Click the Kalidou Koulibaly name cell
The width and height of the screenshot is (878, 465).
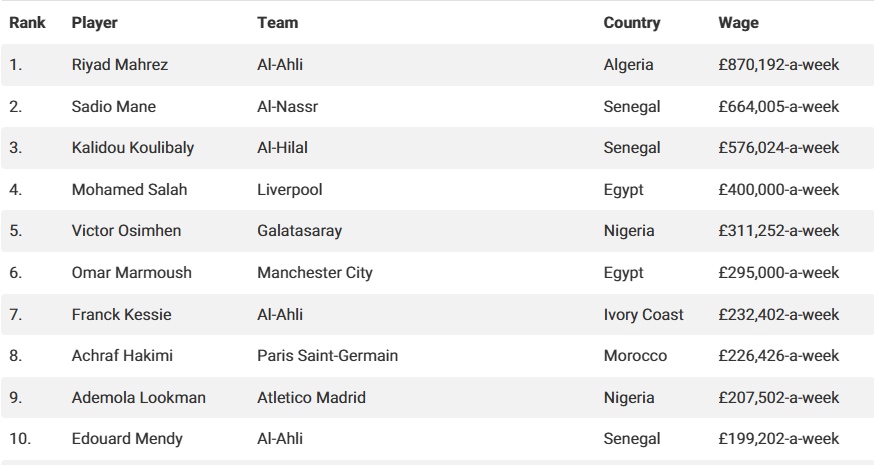click(x=133, y=148)
